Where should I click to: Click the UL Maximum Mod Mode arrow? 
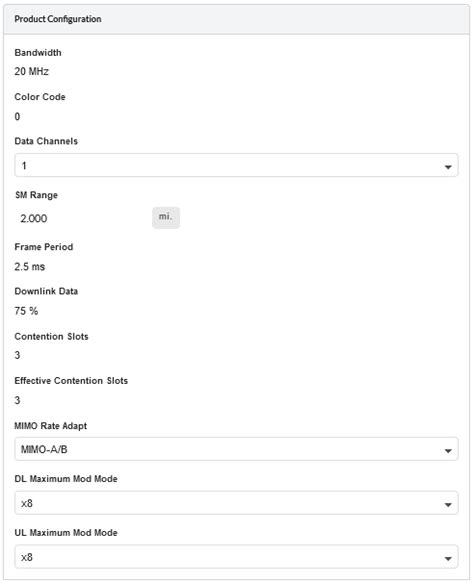pos(448,559)
